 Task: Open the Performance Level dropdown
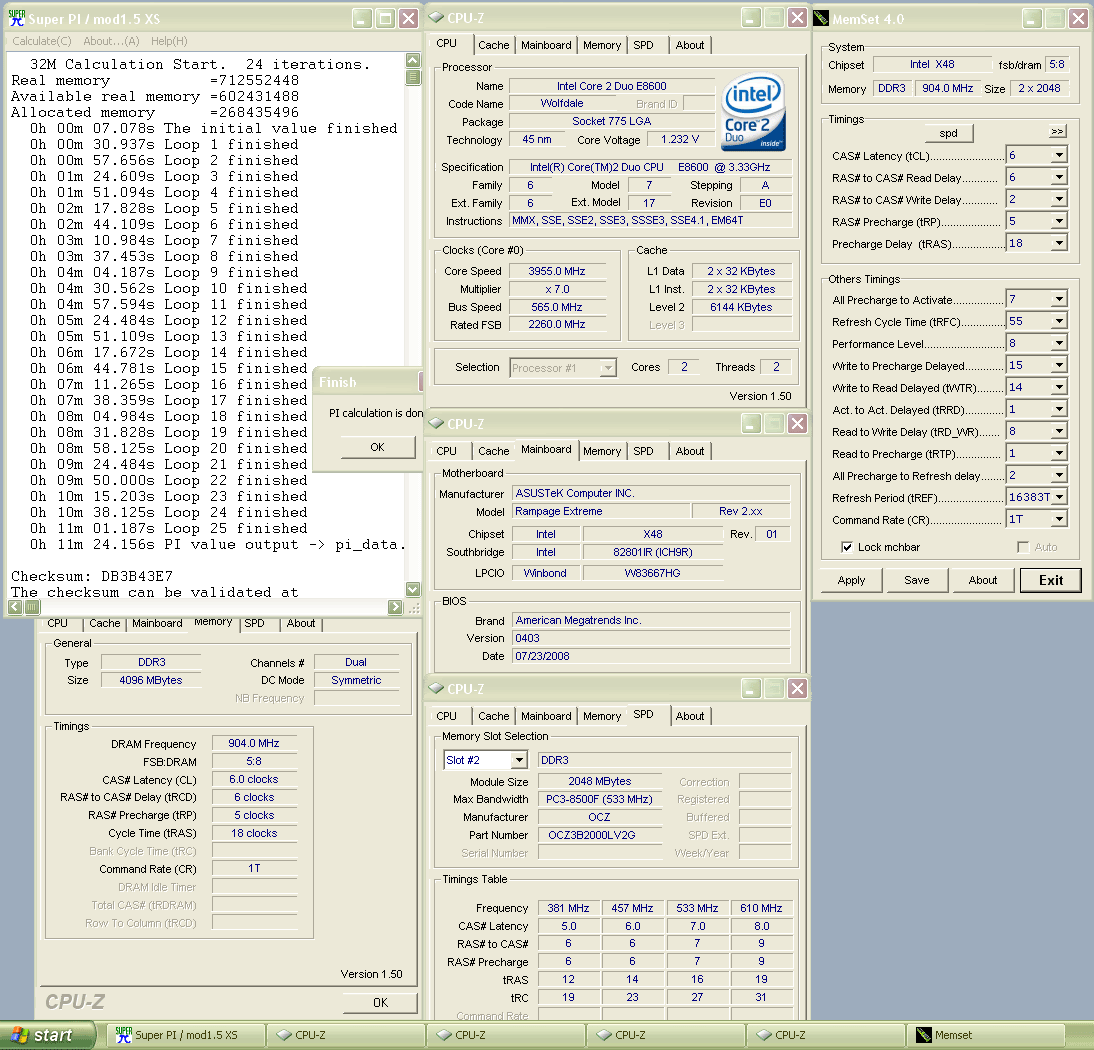click(x=1059, y=343)
